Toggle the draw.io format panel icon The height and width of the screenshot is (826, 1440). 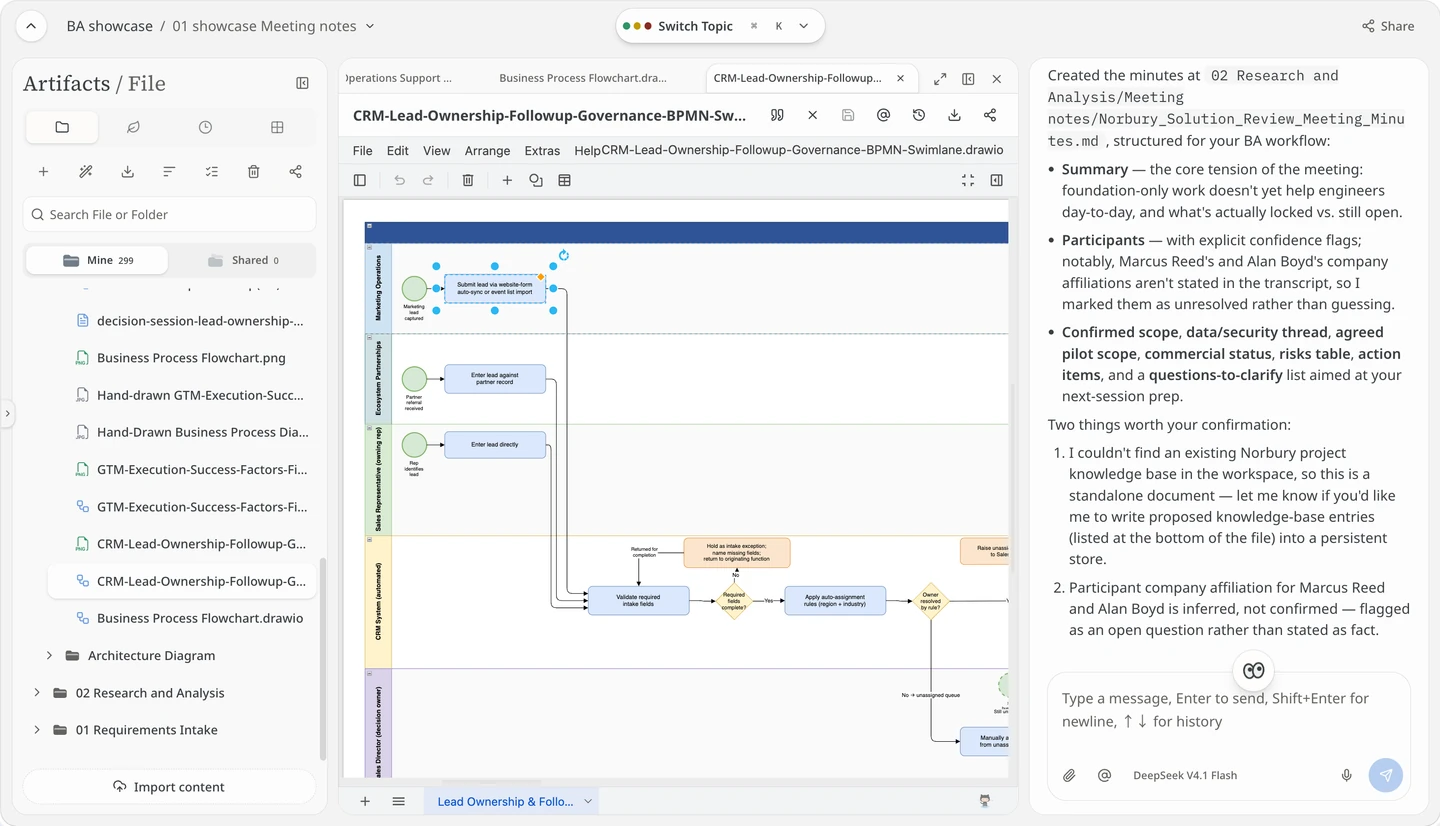[996, 180]
